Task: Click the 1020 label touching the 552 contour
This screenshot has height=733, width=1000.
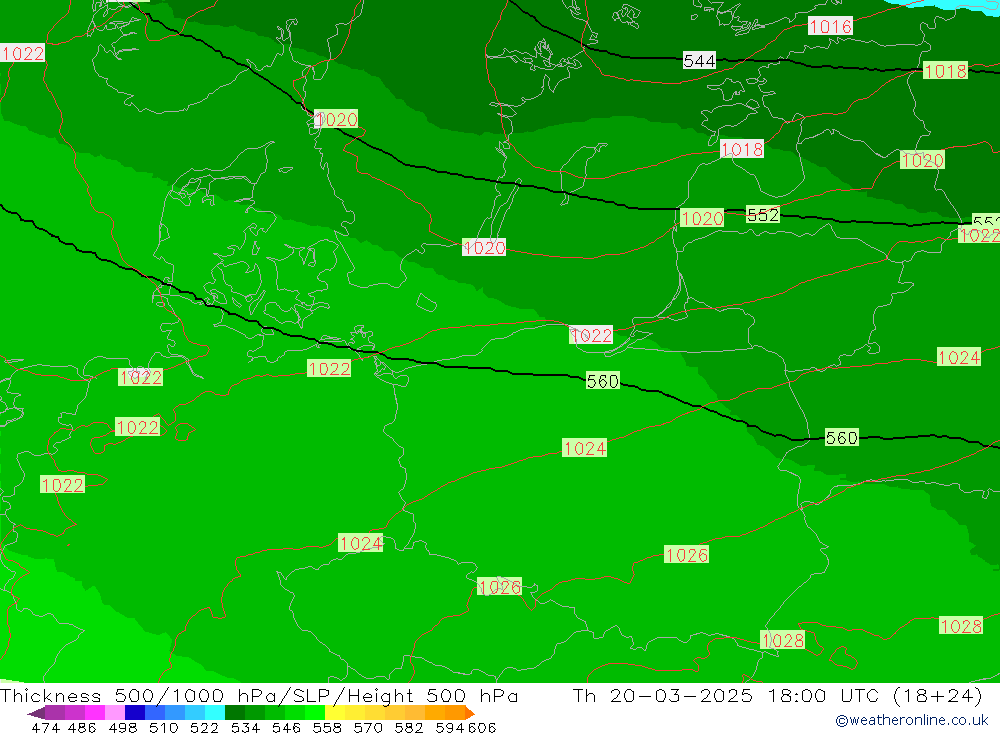Action: pos(702,219)
